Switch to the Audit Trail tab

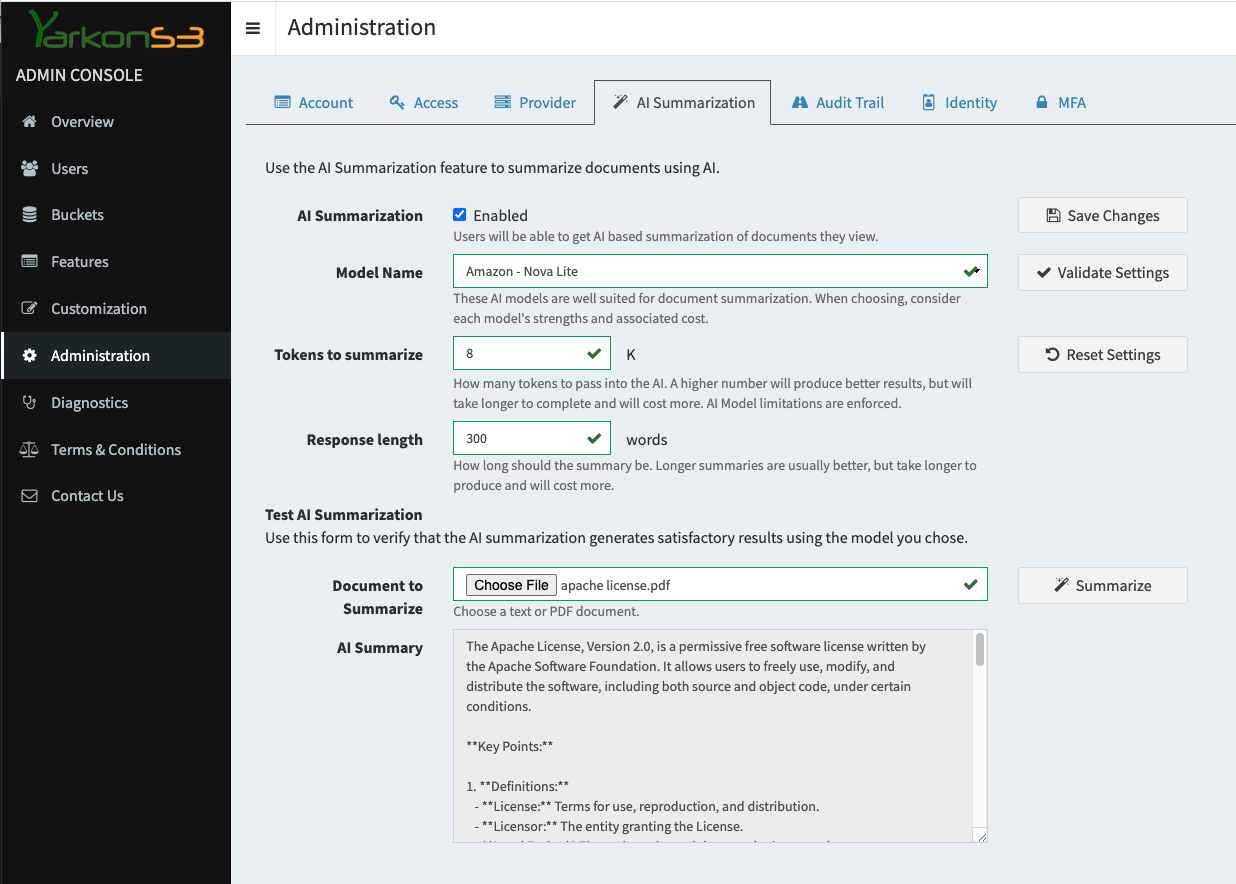point(838,103)
